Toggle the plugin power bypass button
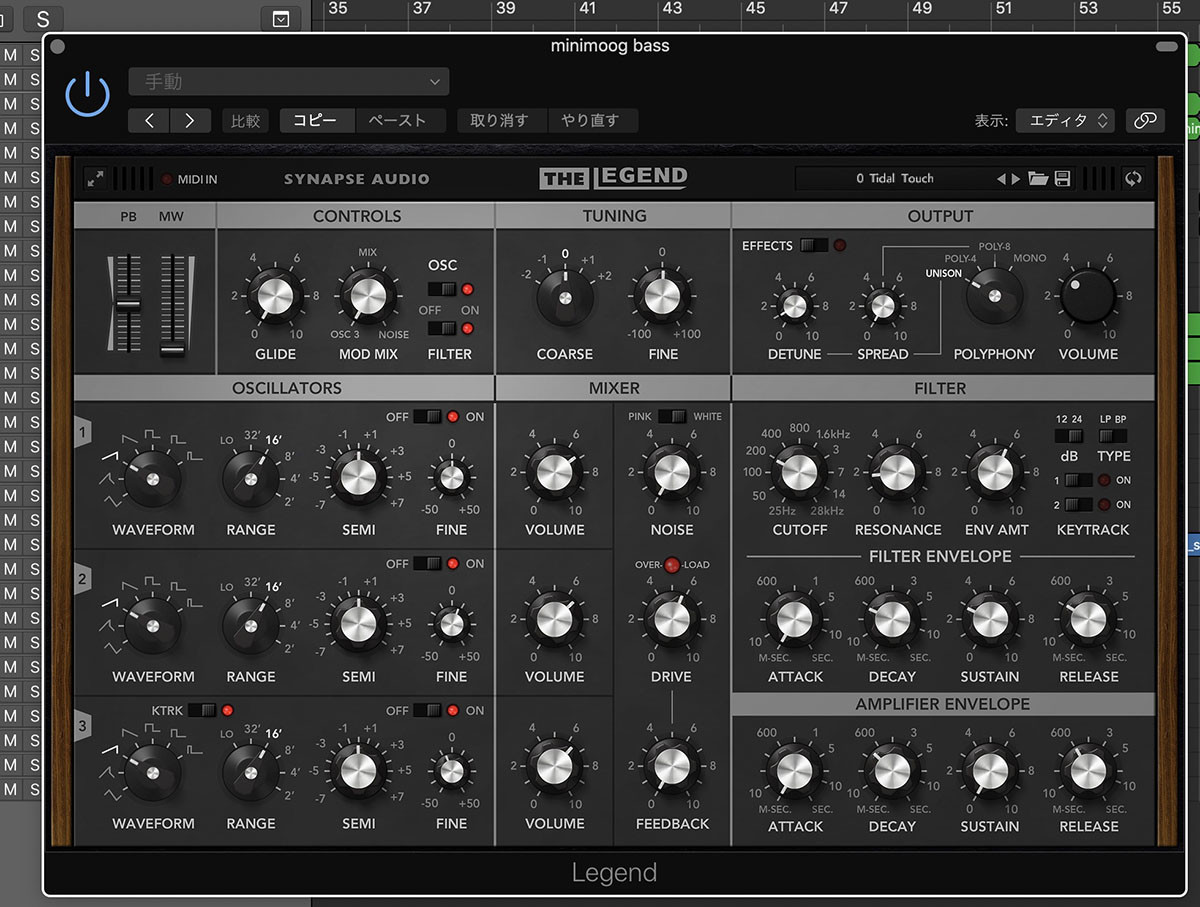Screen dimensions: 1200x907 (88, 95)
